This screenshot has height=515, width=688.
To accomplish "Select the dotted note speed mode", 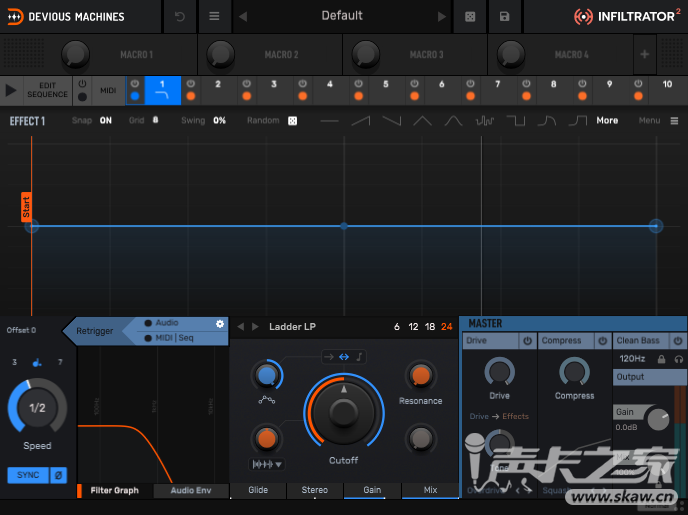I will (x=37, y=362).
